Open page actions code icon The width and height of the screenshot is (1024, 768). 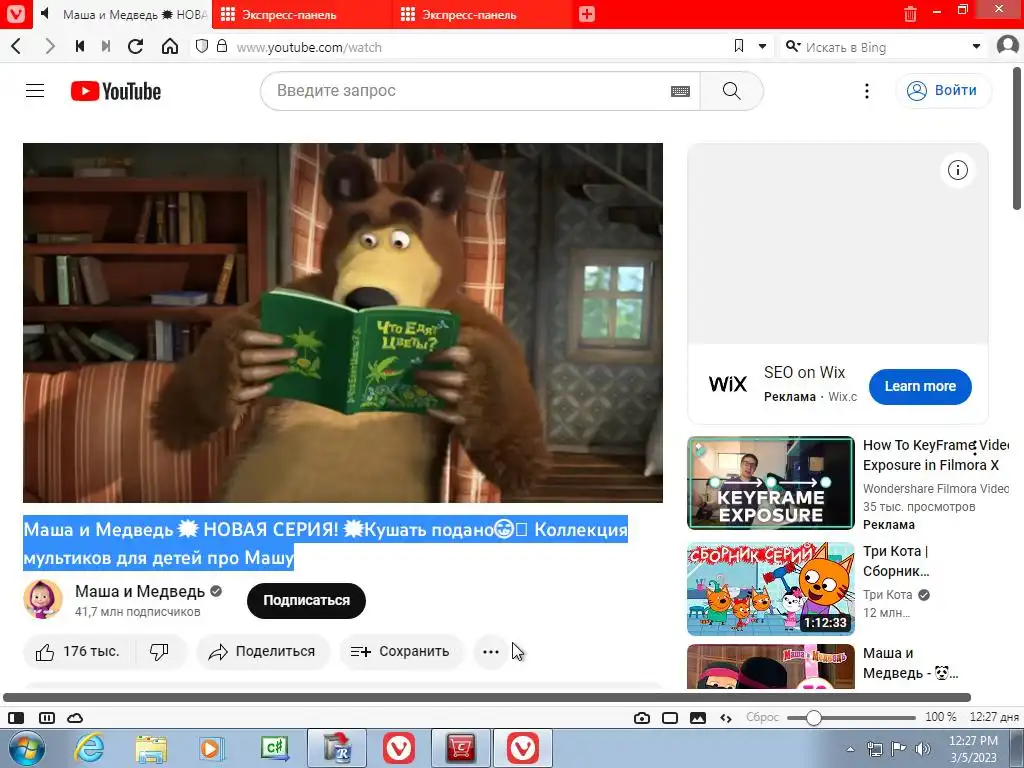pyautogui.click(x=726, y=718)
